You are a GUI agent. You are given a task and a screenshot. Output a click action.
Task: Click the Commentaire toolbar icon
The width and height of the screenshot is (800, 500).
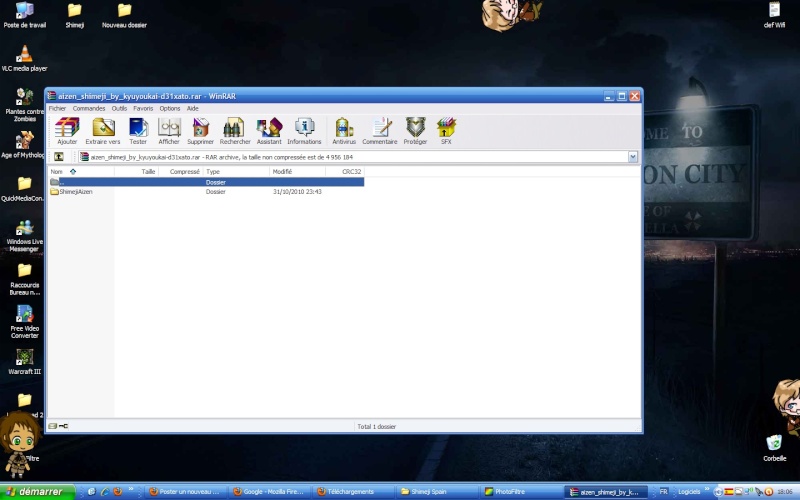pos(380,131)
